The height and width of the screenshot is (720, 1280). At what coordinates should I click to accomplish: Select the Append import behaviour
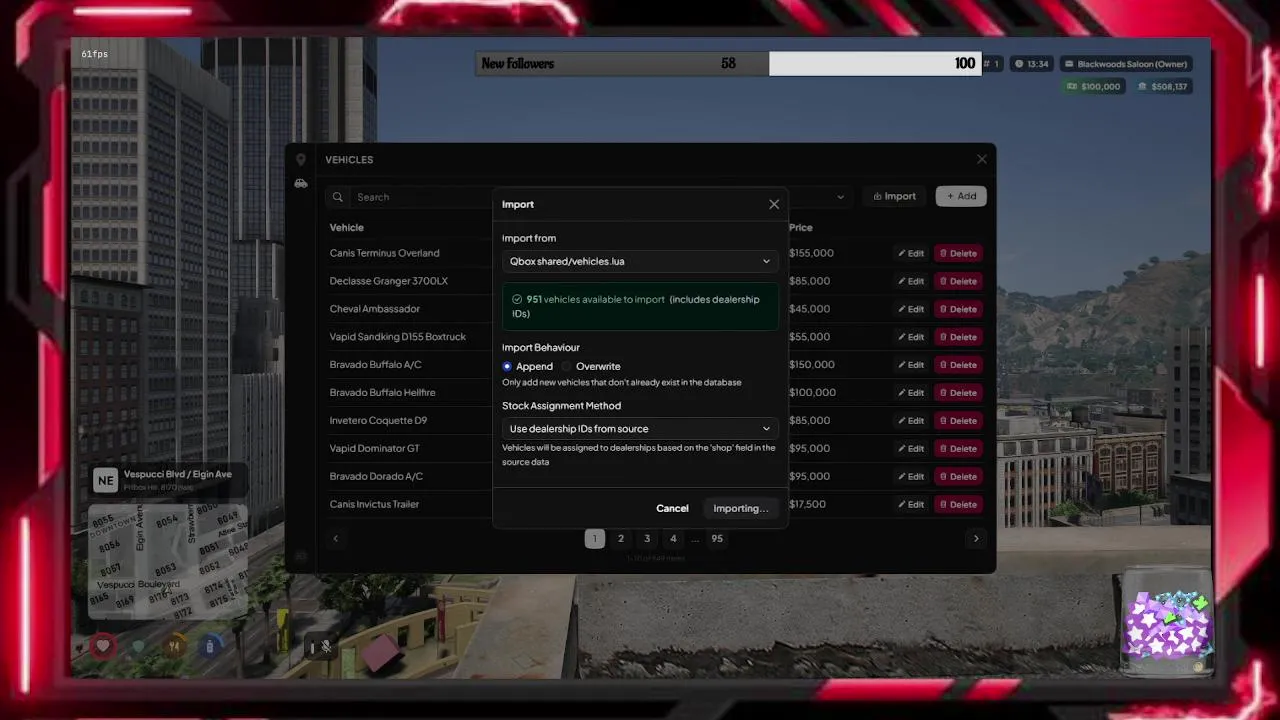click(x=528, y=366)
